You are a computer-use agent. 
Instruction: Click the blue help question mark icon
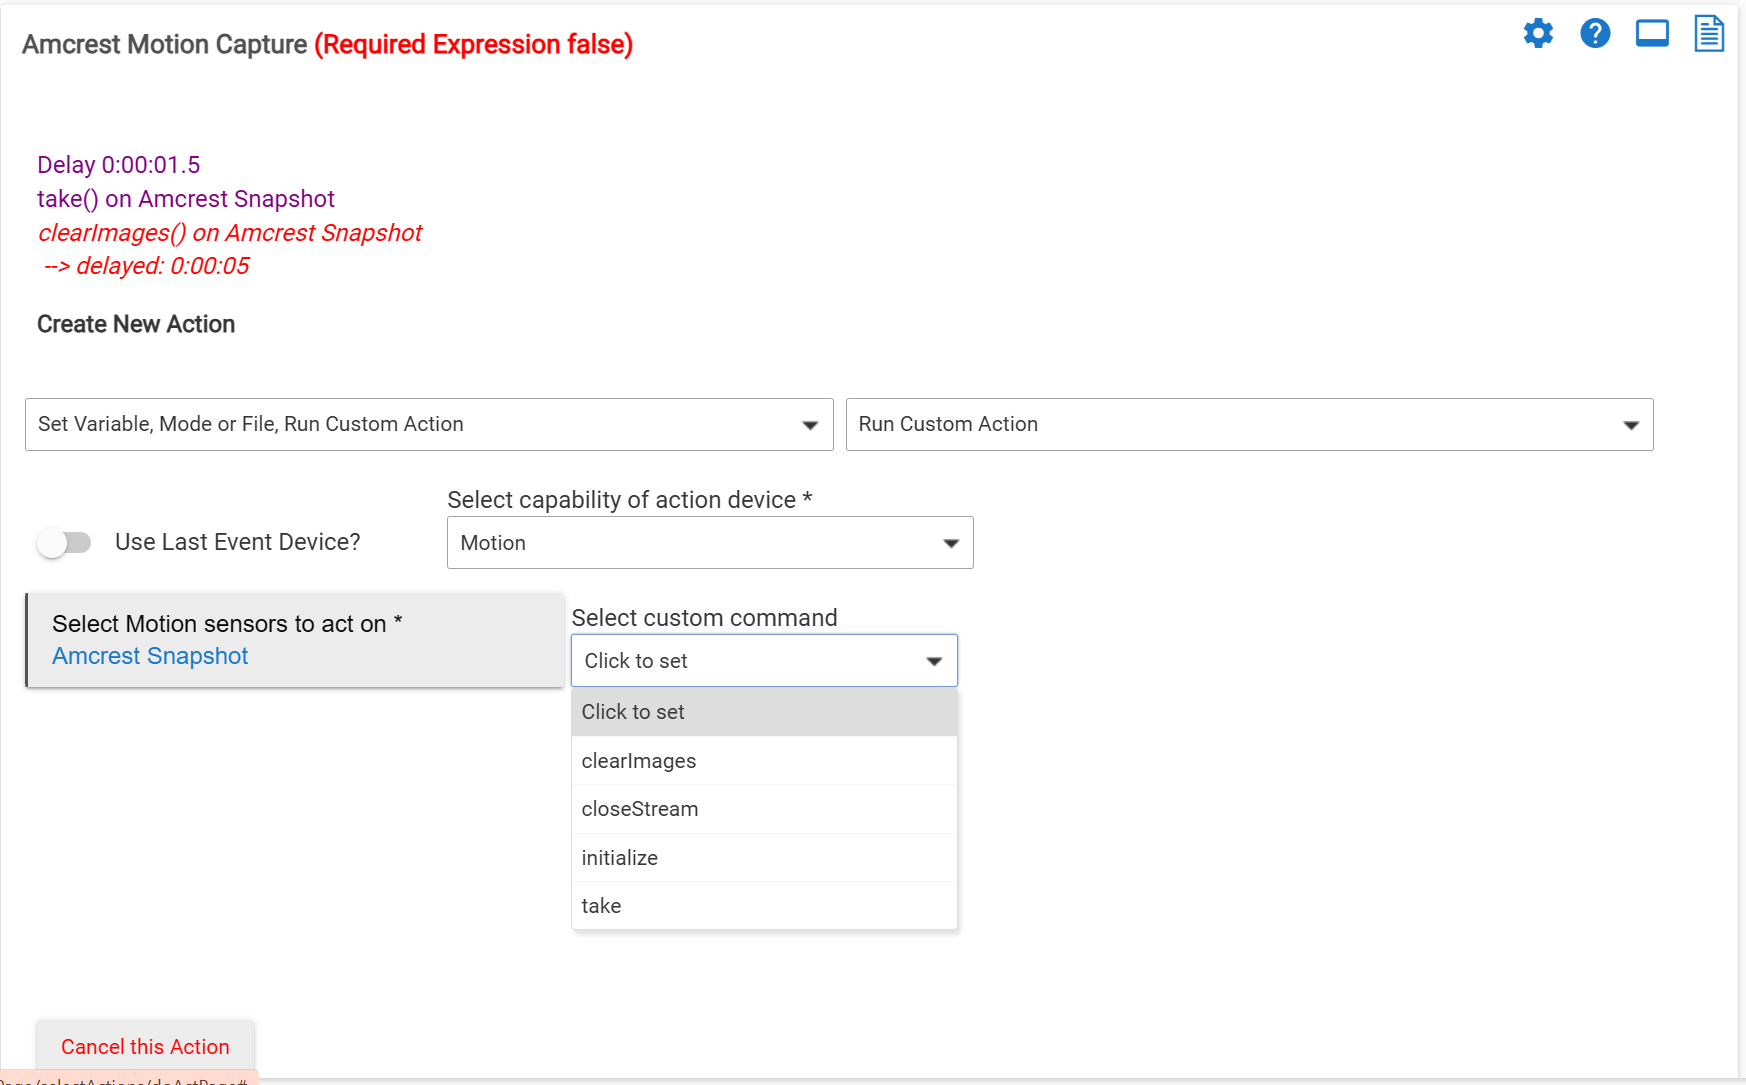pos(1595,34)
